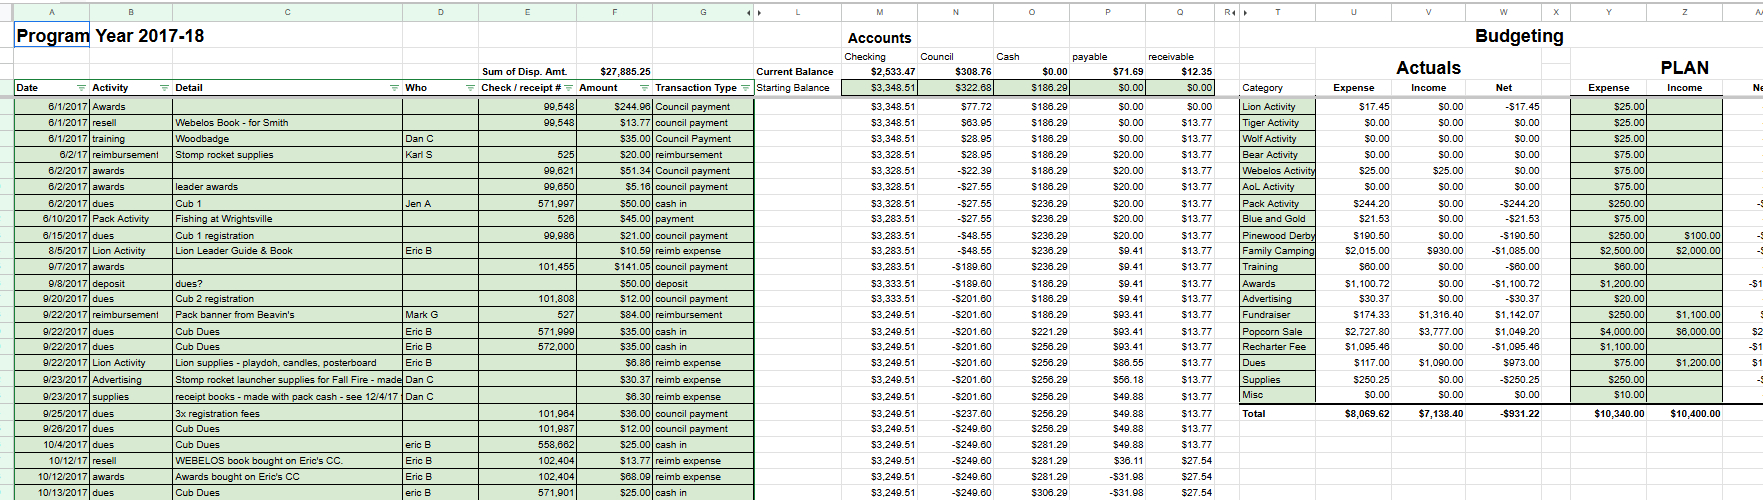Select the 'Mark G' cell

[440, 315]
